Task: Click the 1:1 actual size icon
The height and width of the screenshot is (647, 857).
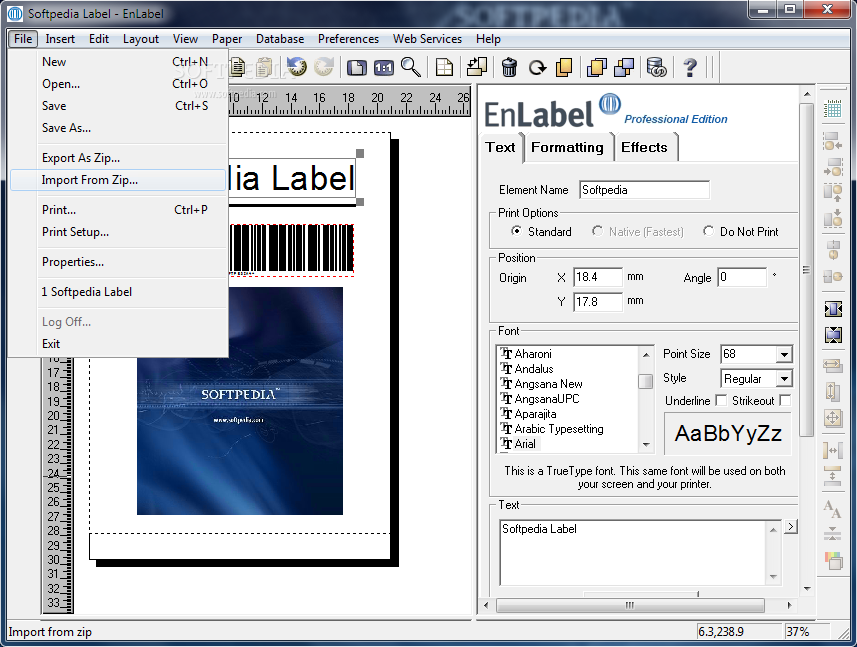Action: tap(384, 68)
